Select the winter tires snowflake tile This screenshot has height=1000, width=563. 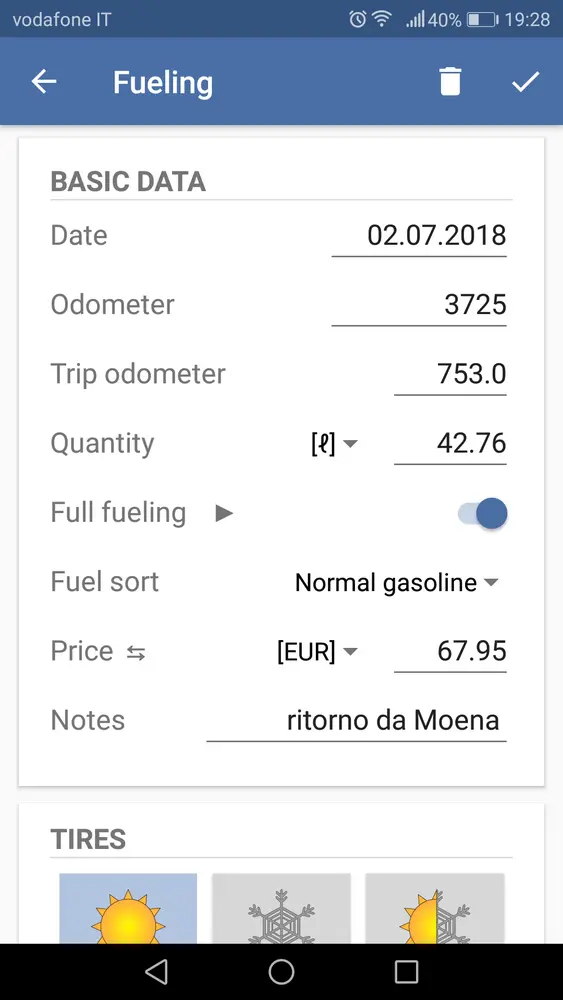[x=281, y=908]
